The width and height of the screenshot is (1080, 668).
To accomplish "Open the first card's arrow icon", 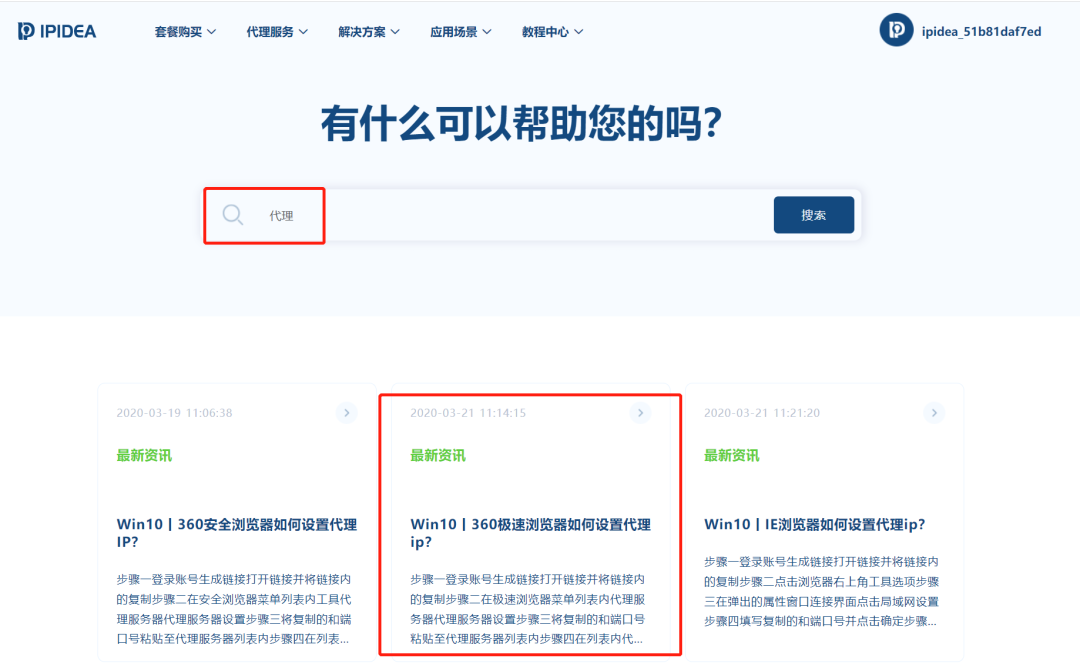I will [x=346, y=413].
